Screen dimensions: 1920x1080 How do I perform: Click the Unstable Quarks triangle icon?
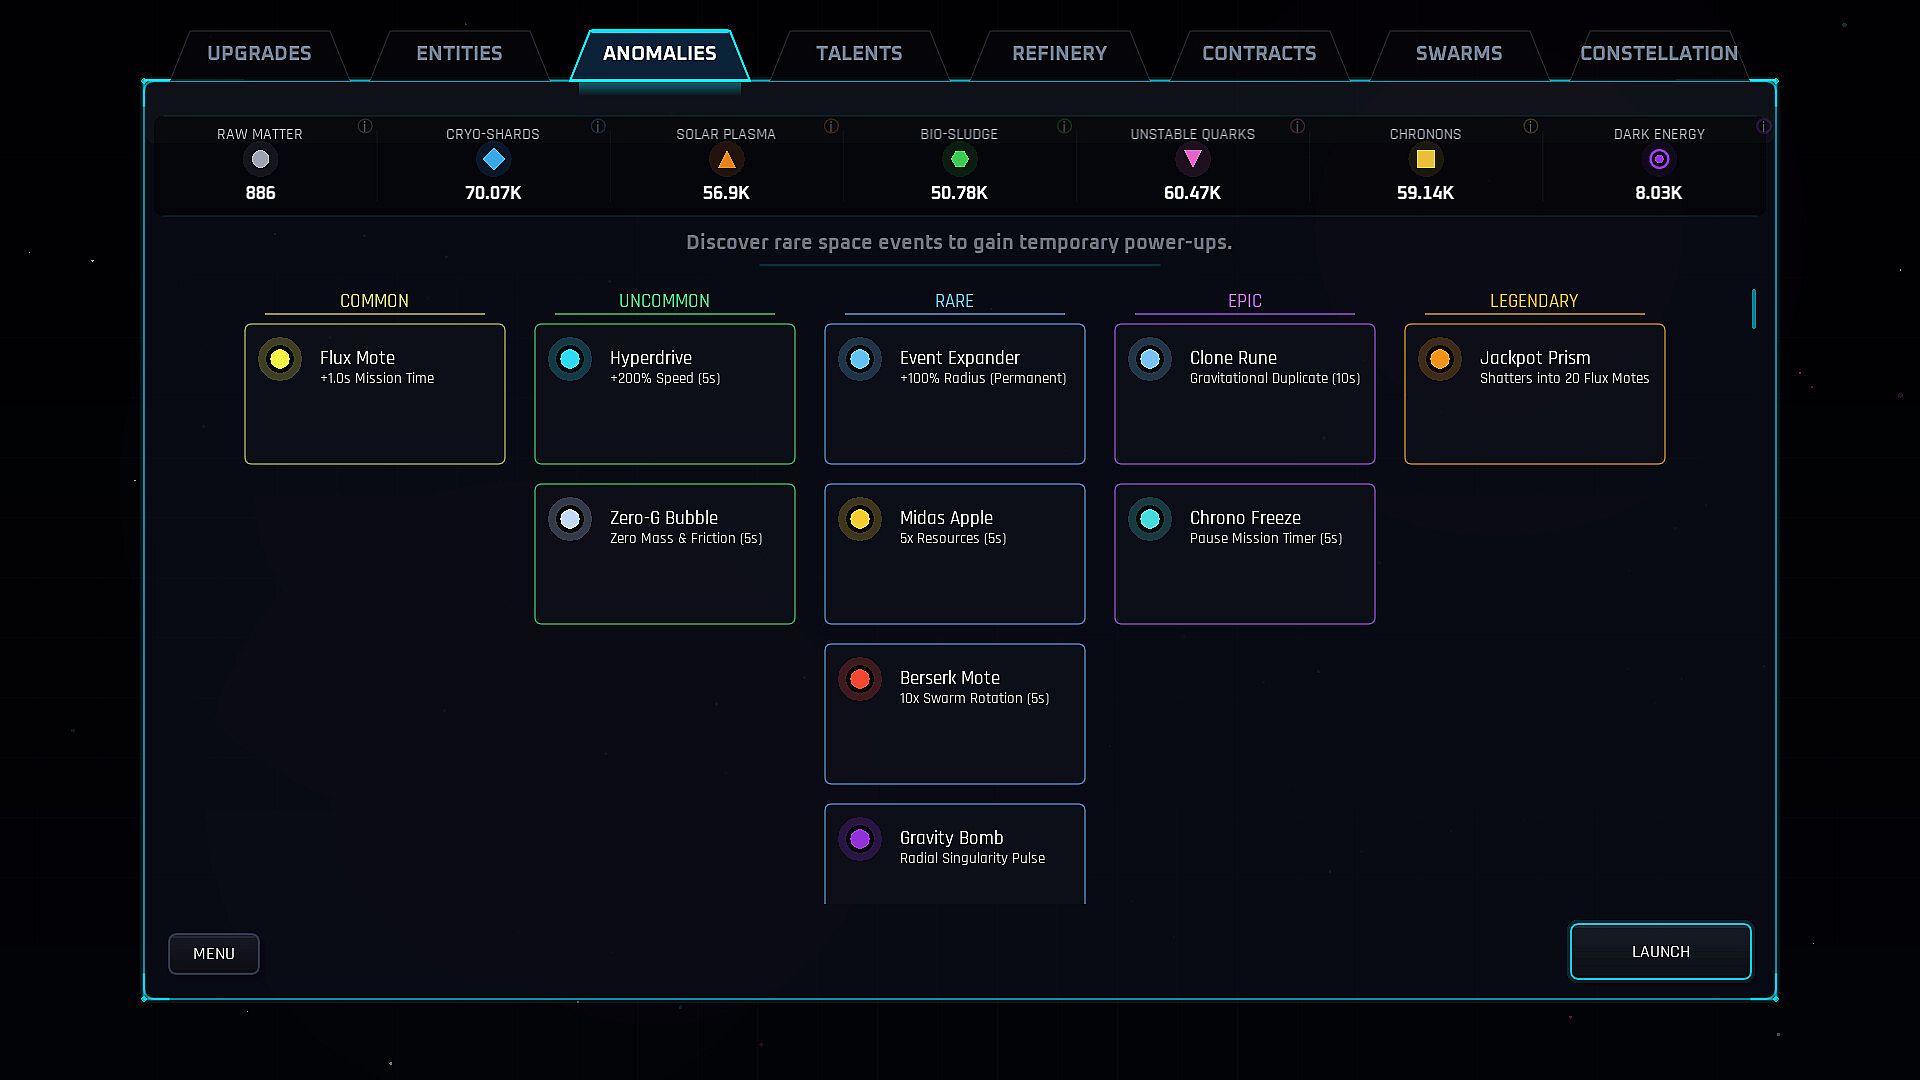tap(1192, 159)
